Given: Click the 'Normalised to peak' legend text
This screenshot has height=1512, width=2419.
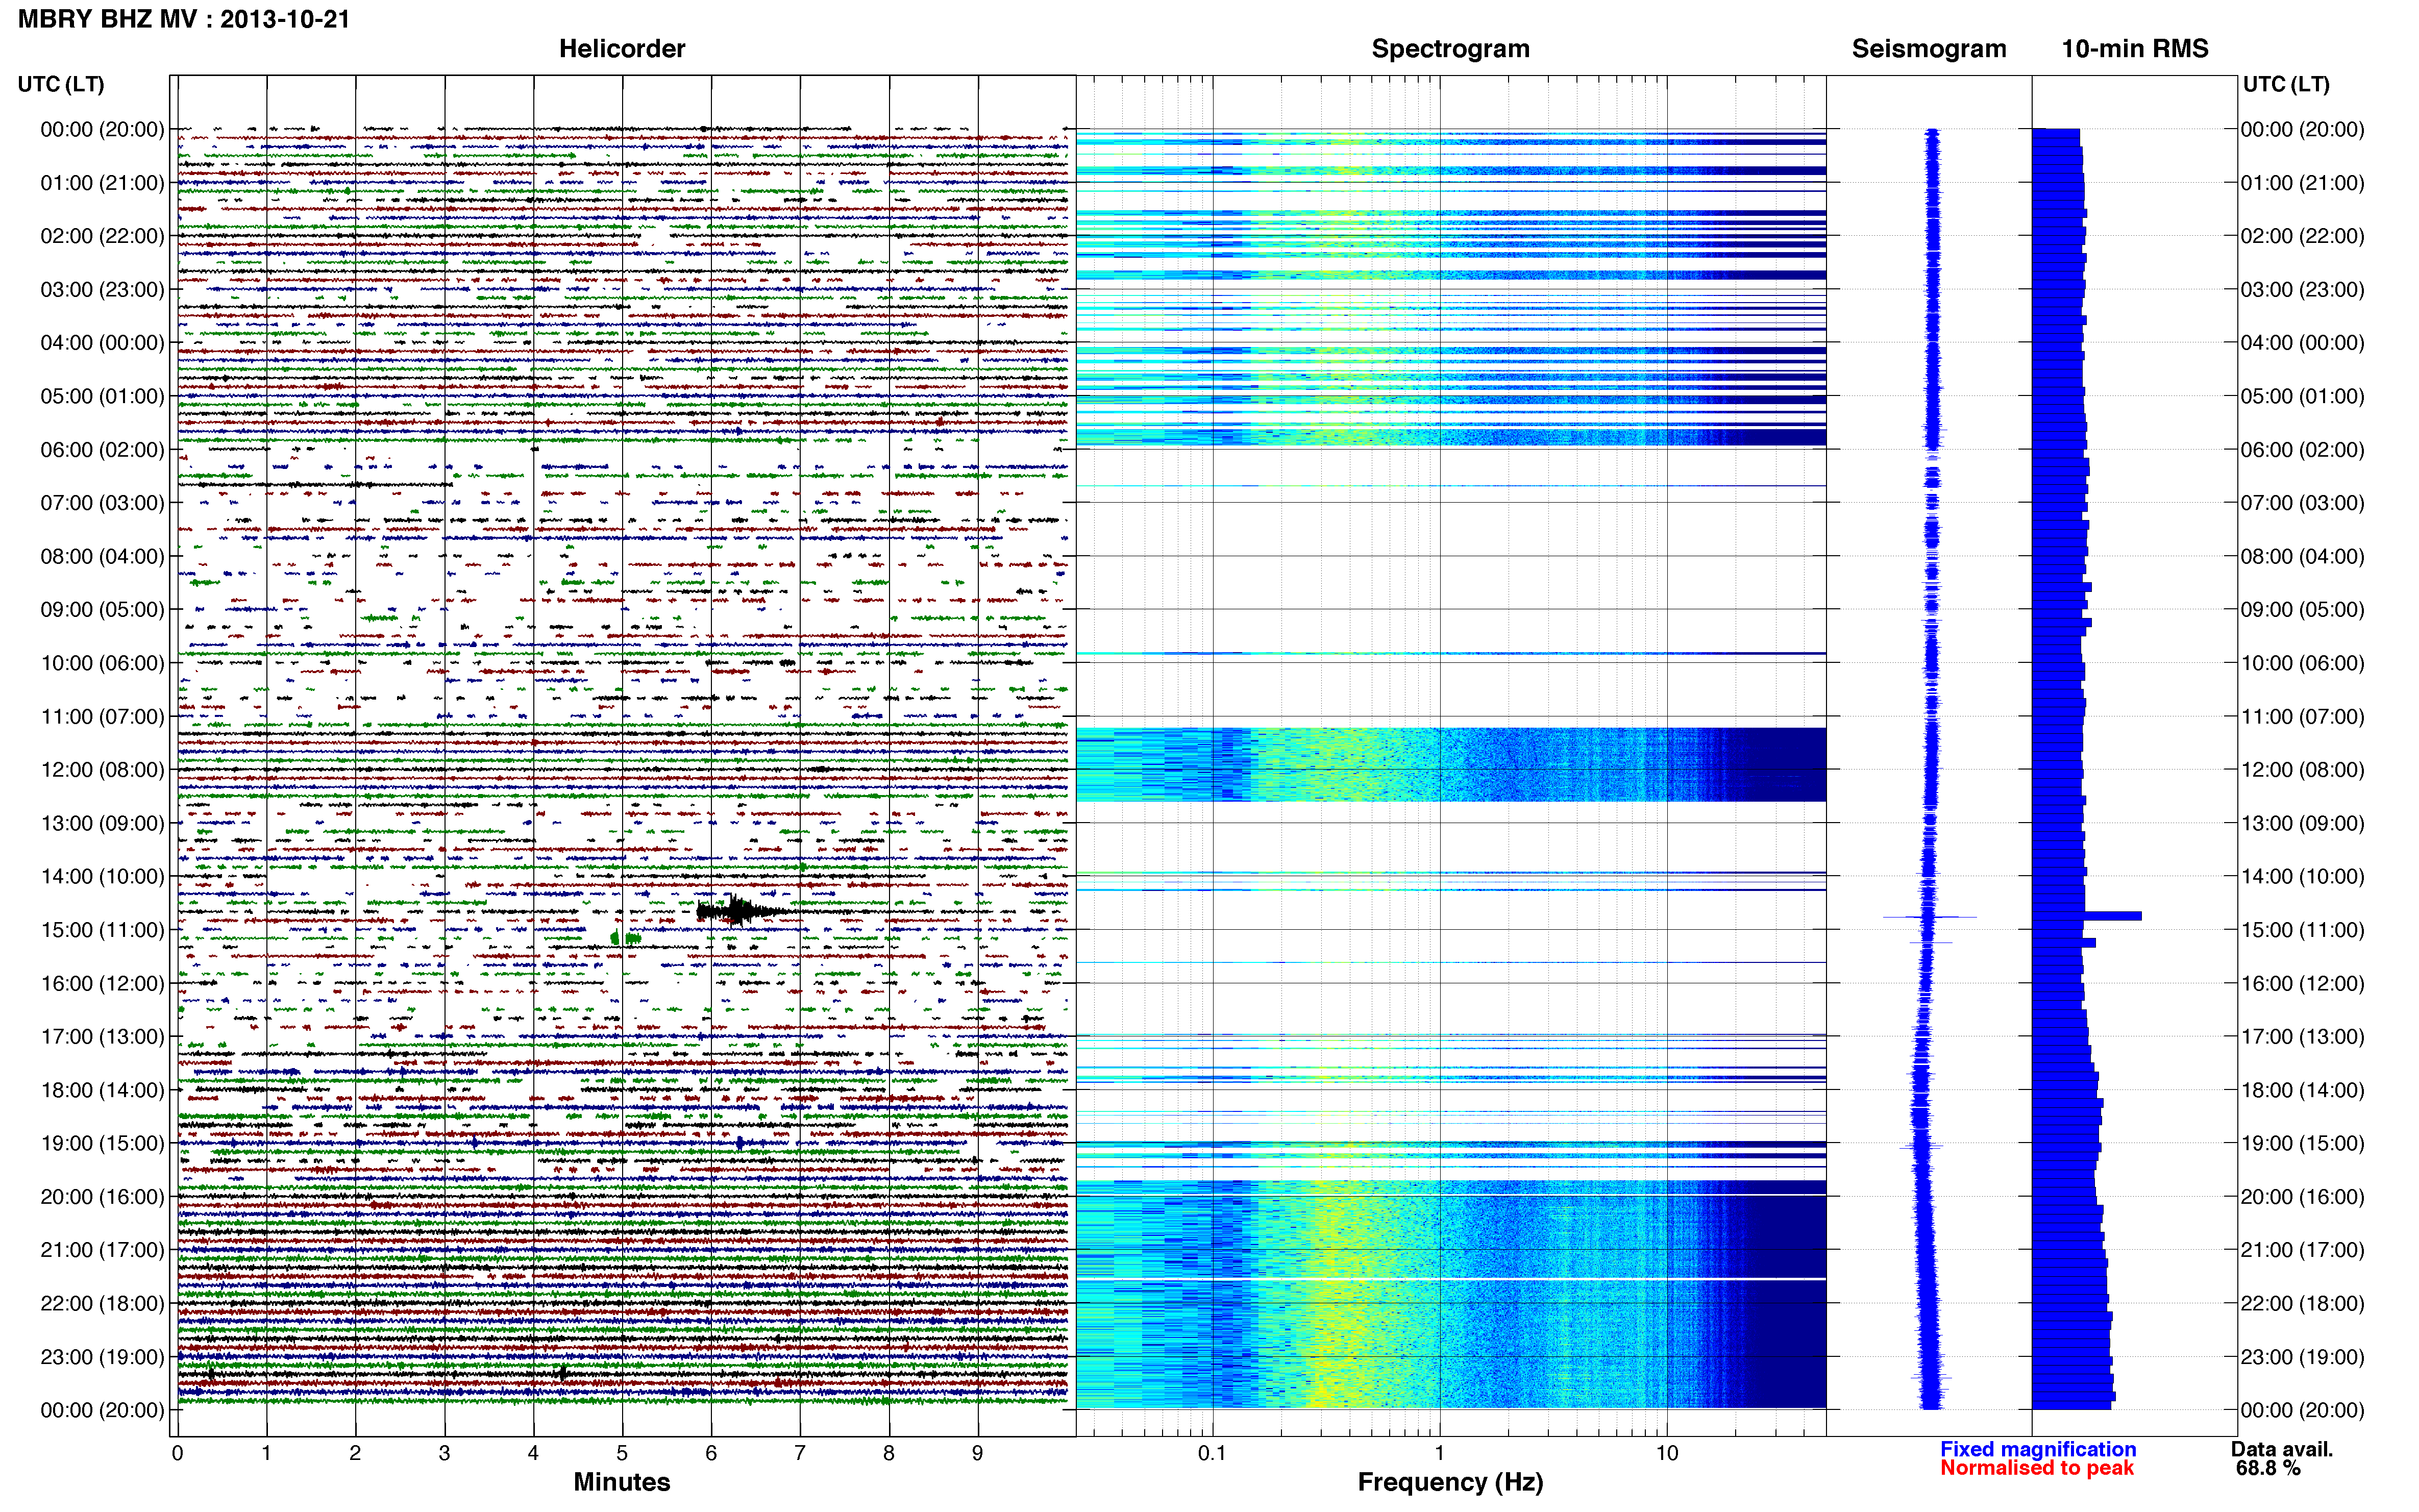Looking at the screenshot, I should click(x=2037, y=1468).
